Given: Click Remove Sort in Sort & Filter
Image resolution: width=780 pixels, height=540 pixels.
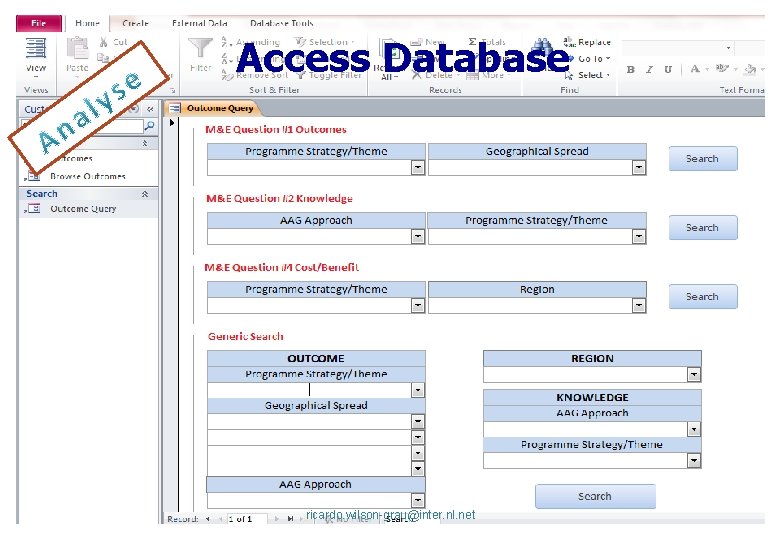Looking at the screenshot, I should tap(255, 75).
